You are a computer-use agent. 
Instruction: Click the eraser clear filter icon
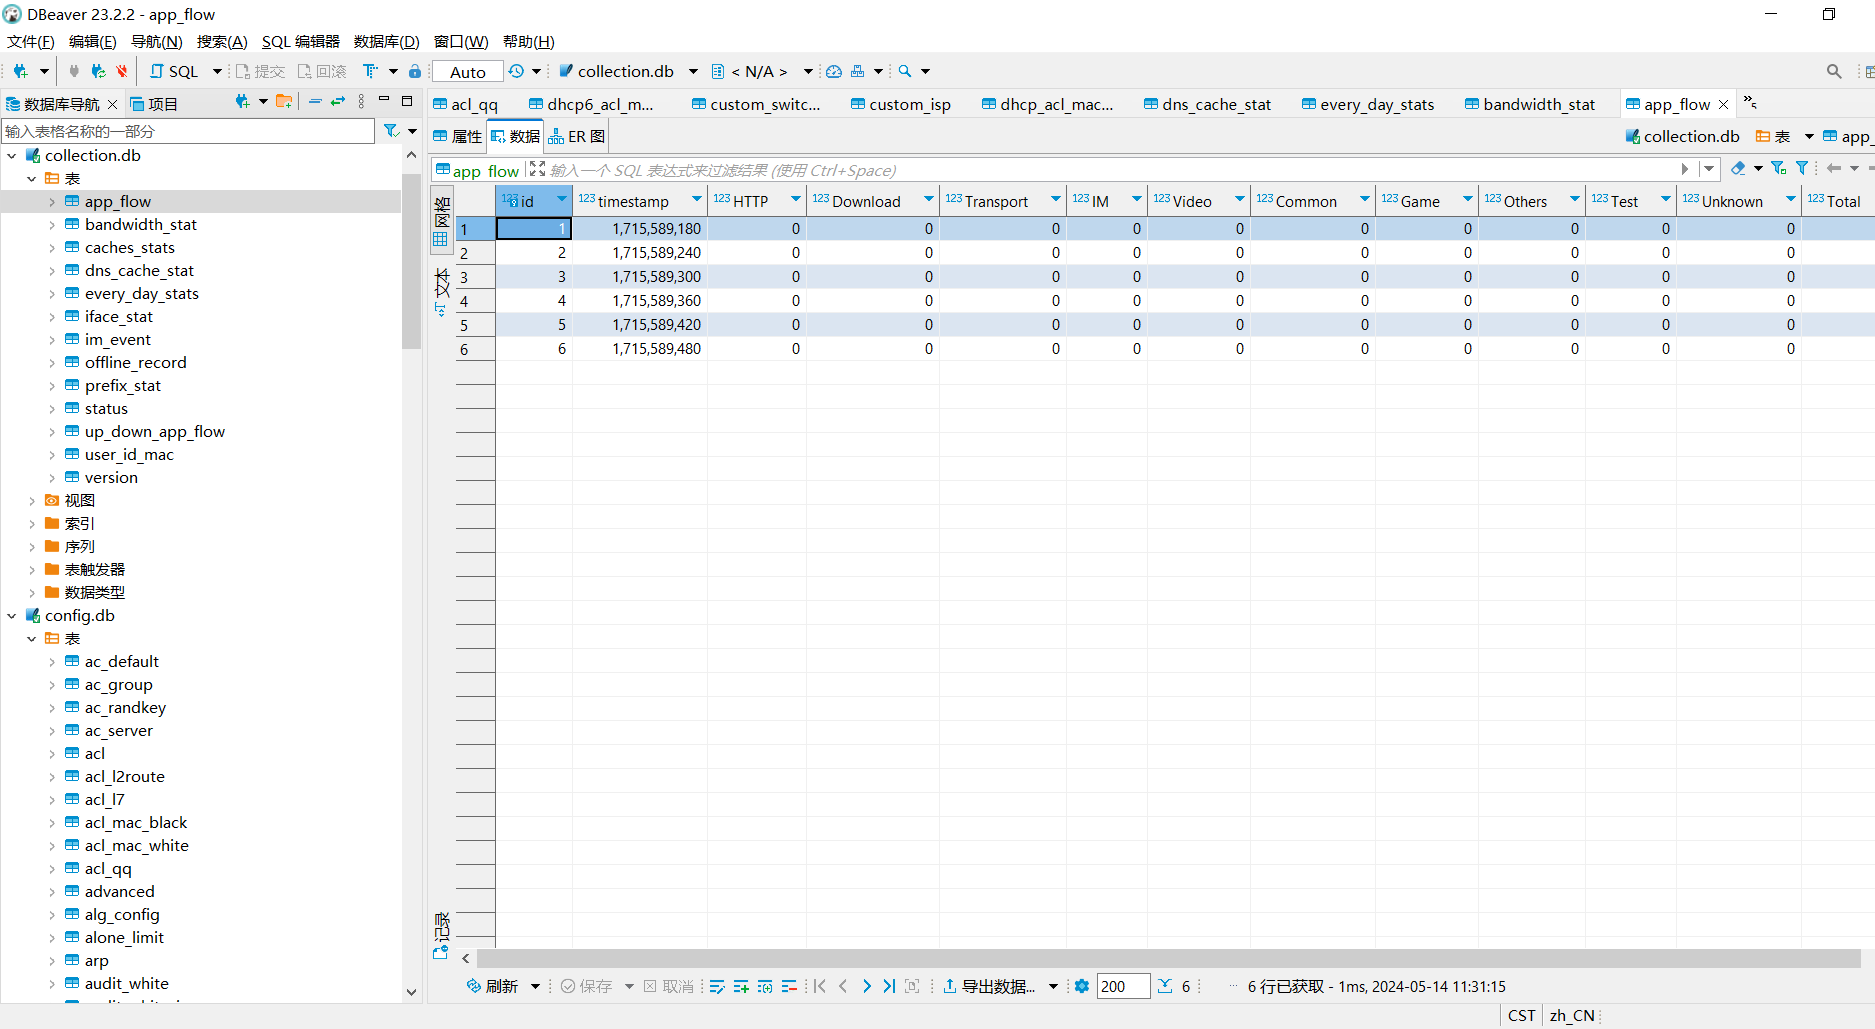[x=1738, y=169]
